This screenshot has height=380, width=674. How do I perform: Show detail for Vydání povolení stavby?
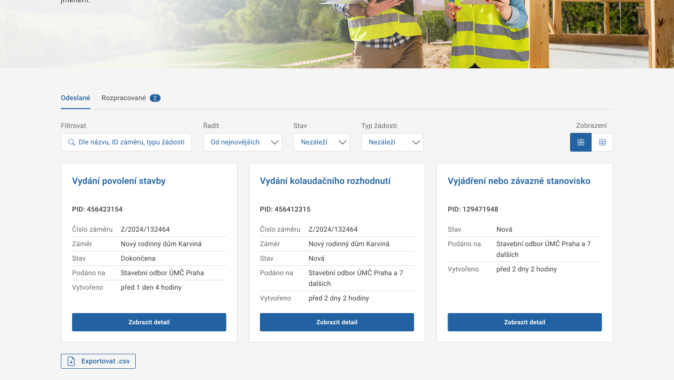(x=149, y=322)
